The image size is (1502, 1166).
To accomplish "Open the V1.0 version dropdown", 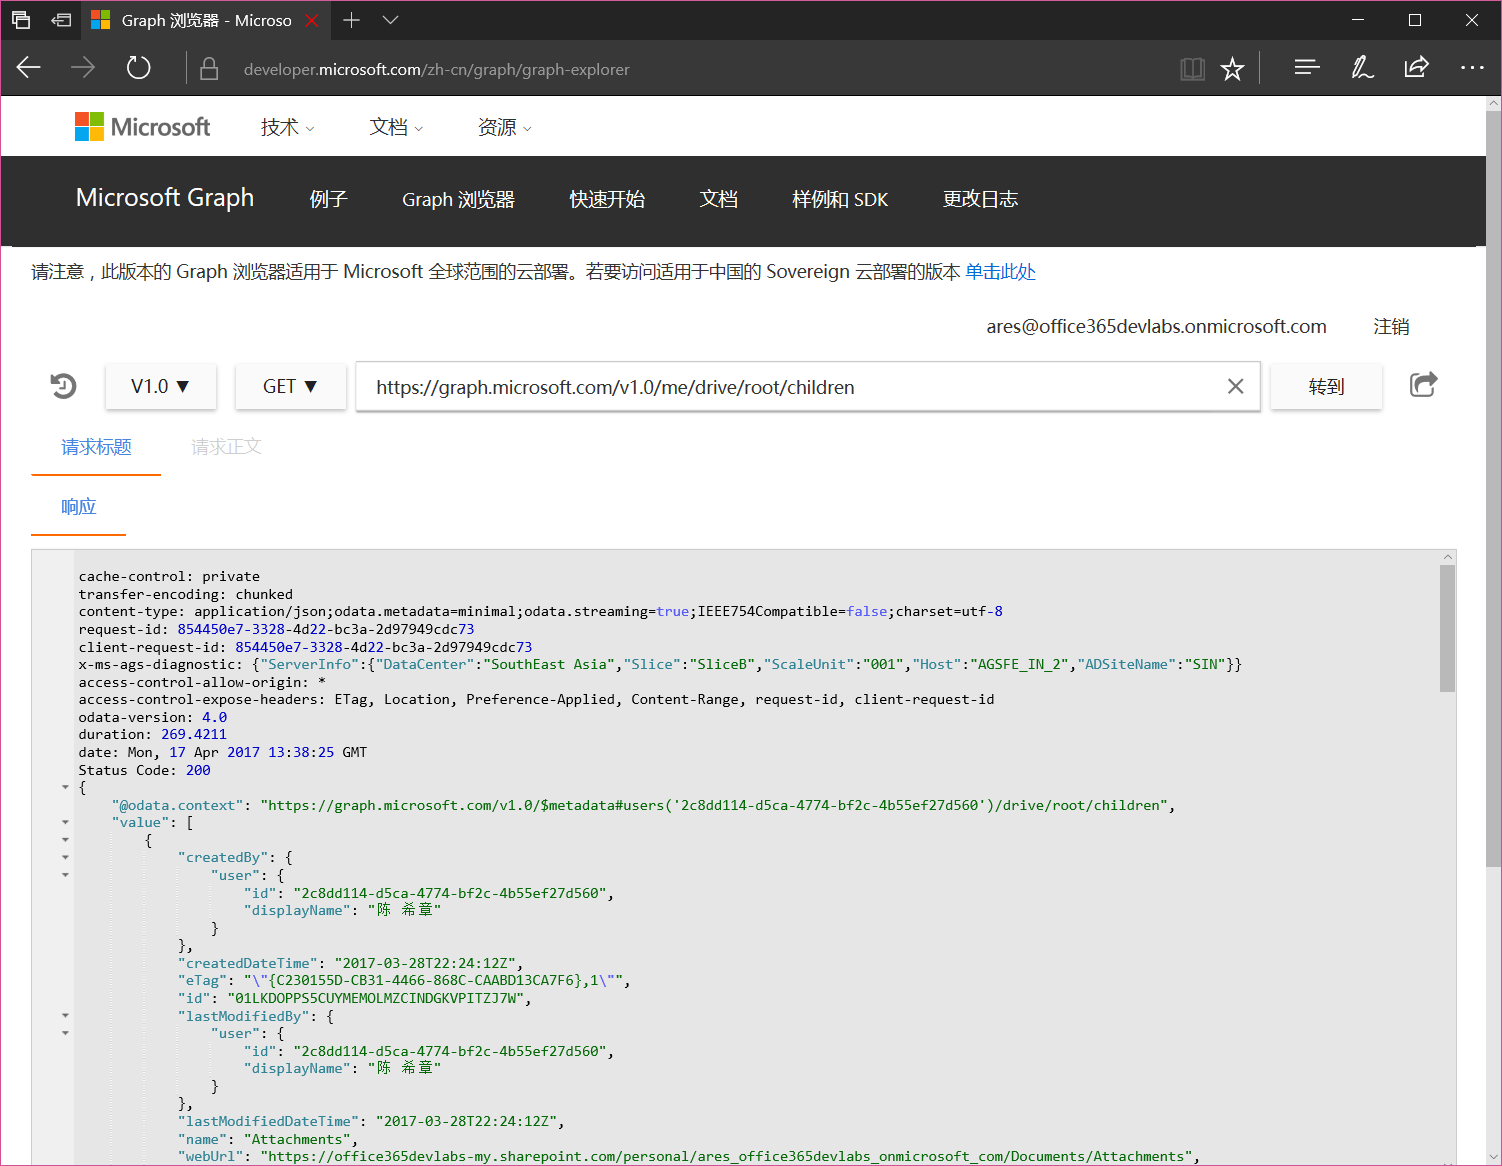I will [x=160, y=387].
